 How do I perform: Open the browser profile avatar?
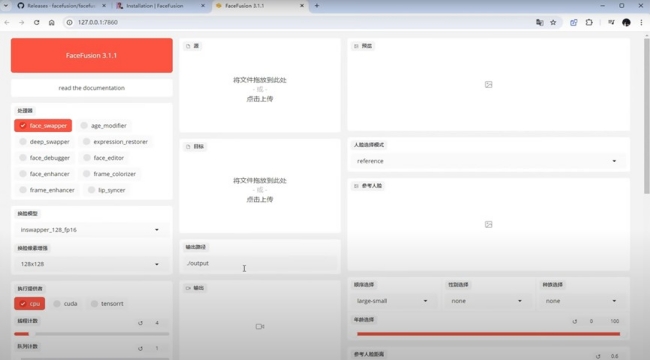pyautogui.click(x=626, y=22)
